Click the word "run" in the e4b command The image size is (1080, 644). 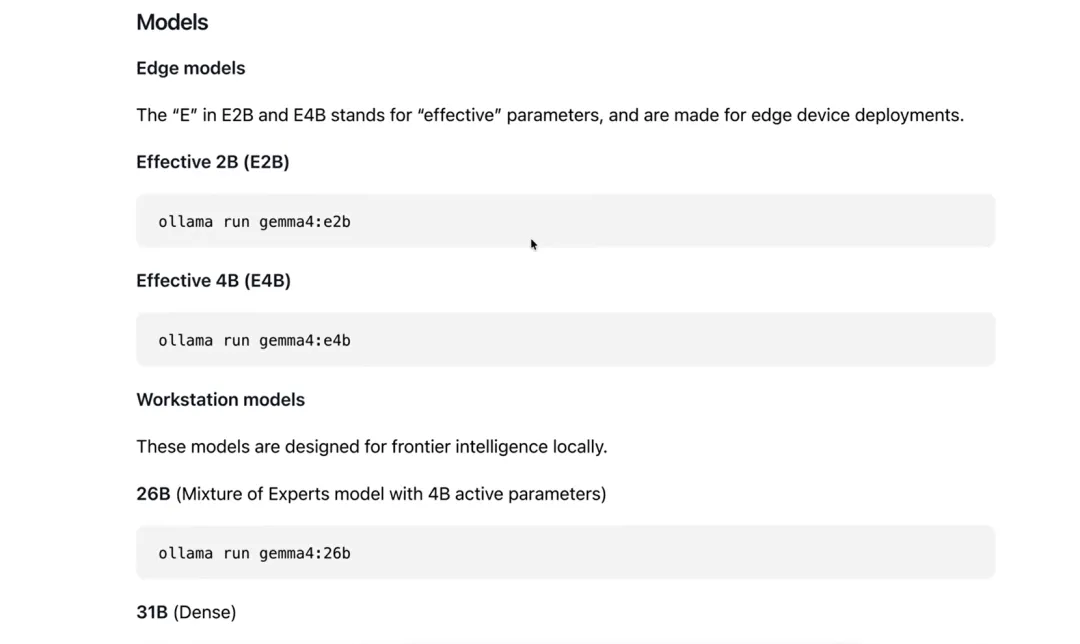[x=236, y=340]
